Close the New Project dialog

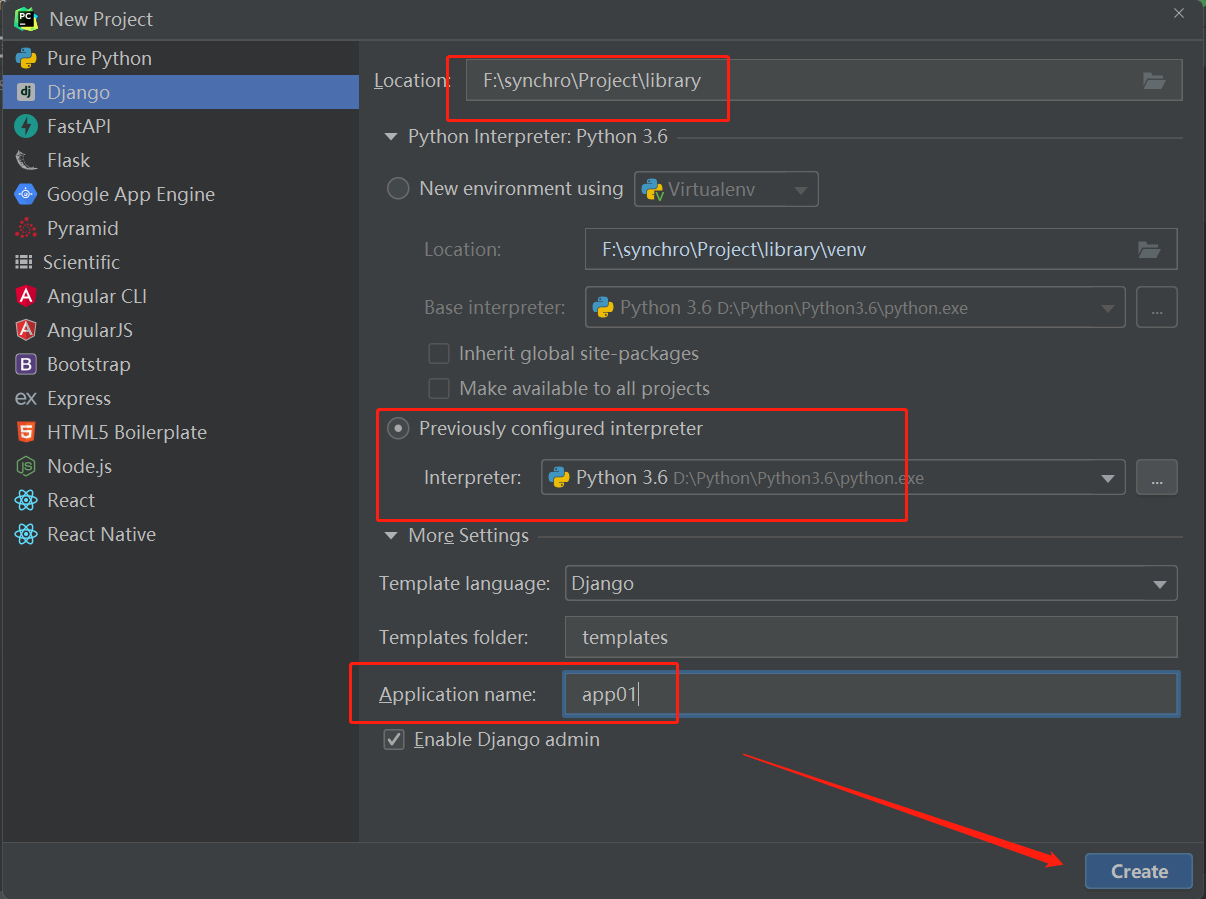[1180, 11]
